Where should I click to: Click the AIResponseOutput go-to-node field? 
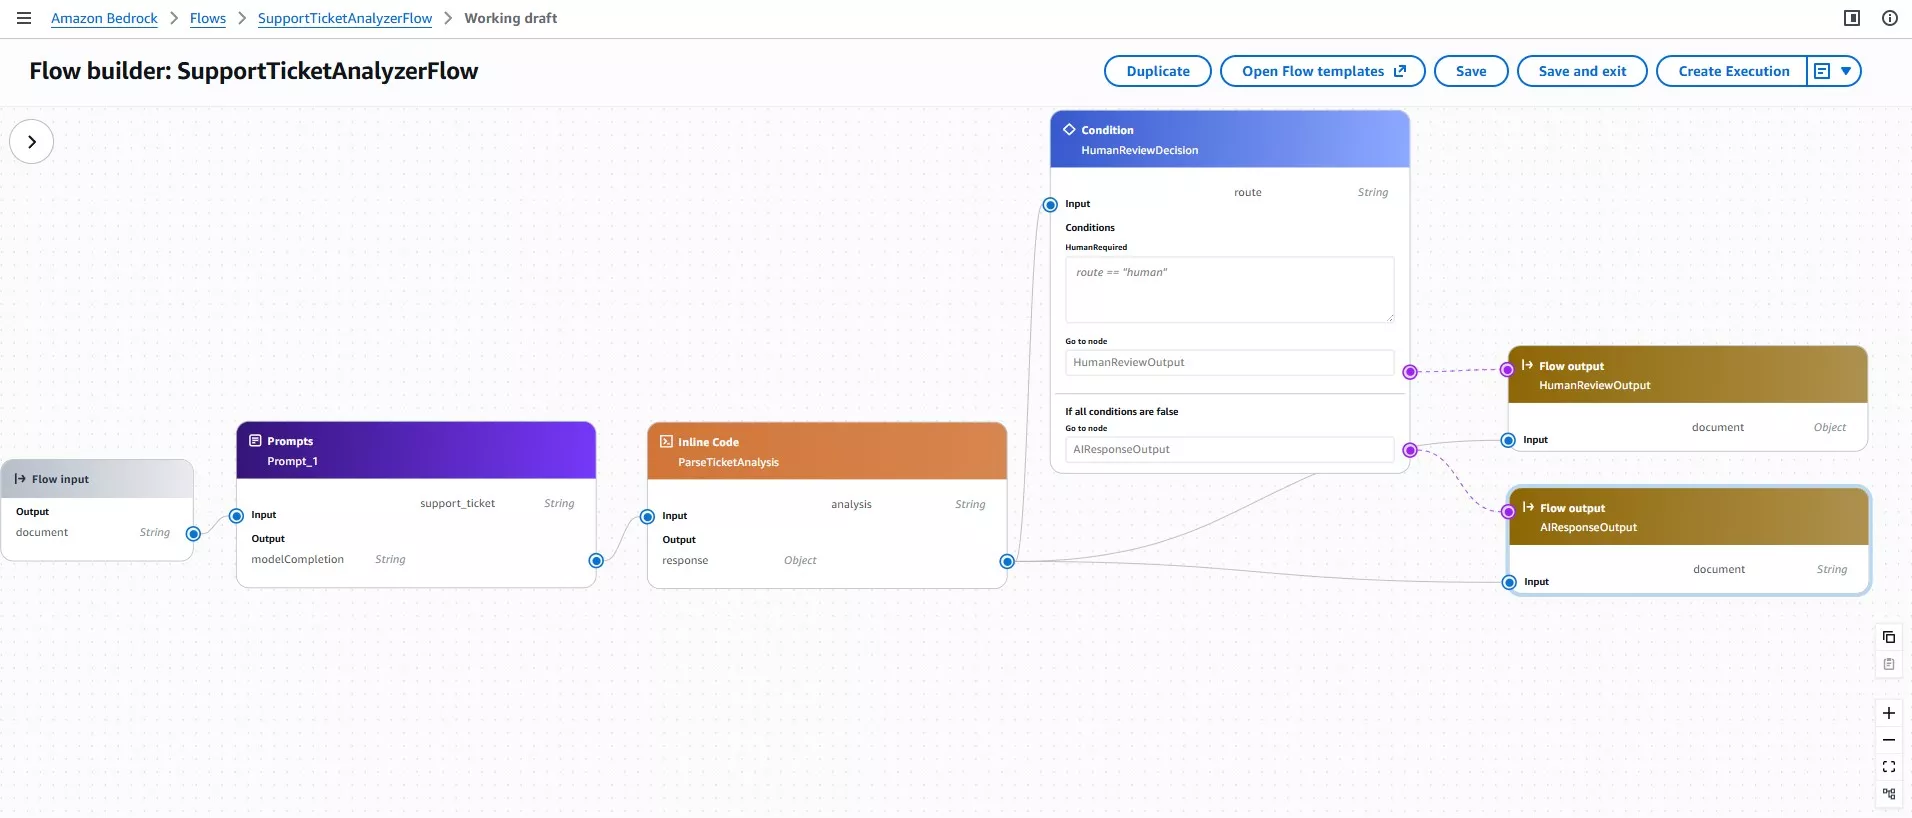1229,449
